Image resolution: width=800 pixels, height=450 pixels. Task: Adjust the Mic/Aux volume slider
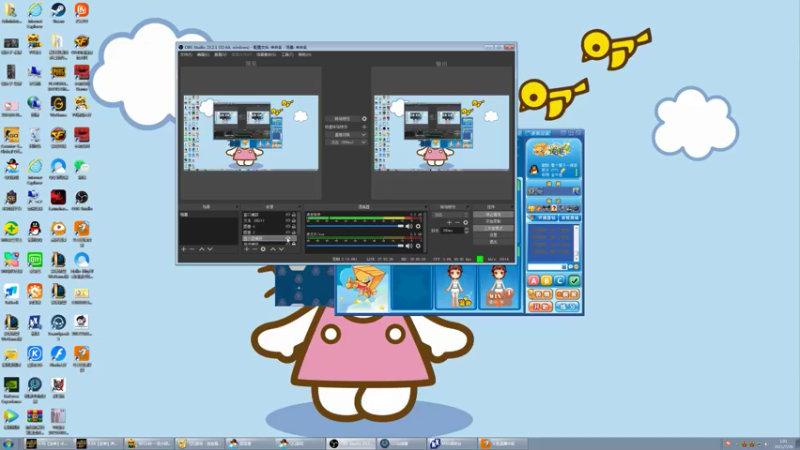pyautogui.click(x=355, y=245)
